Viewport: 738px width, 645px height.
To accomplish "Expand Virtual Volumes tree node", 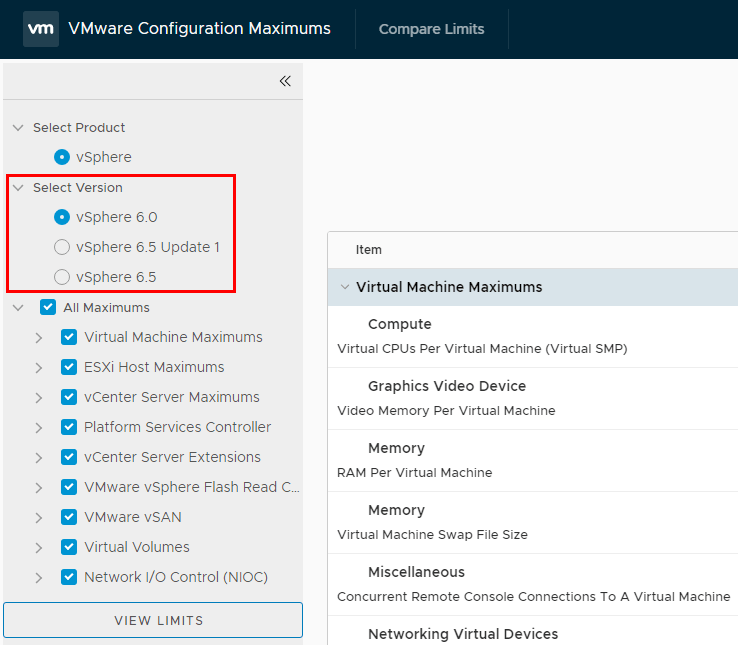I will coord(39,548).
